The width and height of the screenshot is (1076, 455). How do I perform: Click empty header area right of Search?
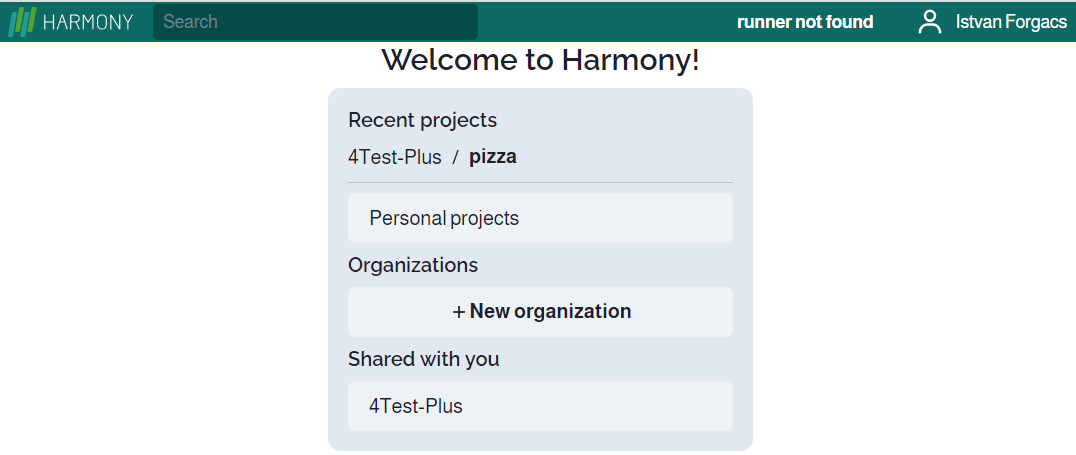click(x=600, y=22)
